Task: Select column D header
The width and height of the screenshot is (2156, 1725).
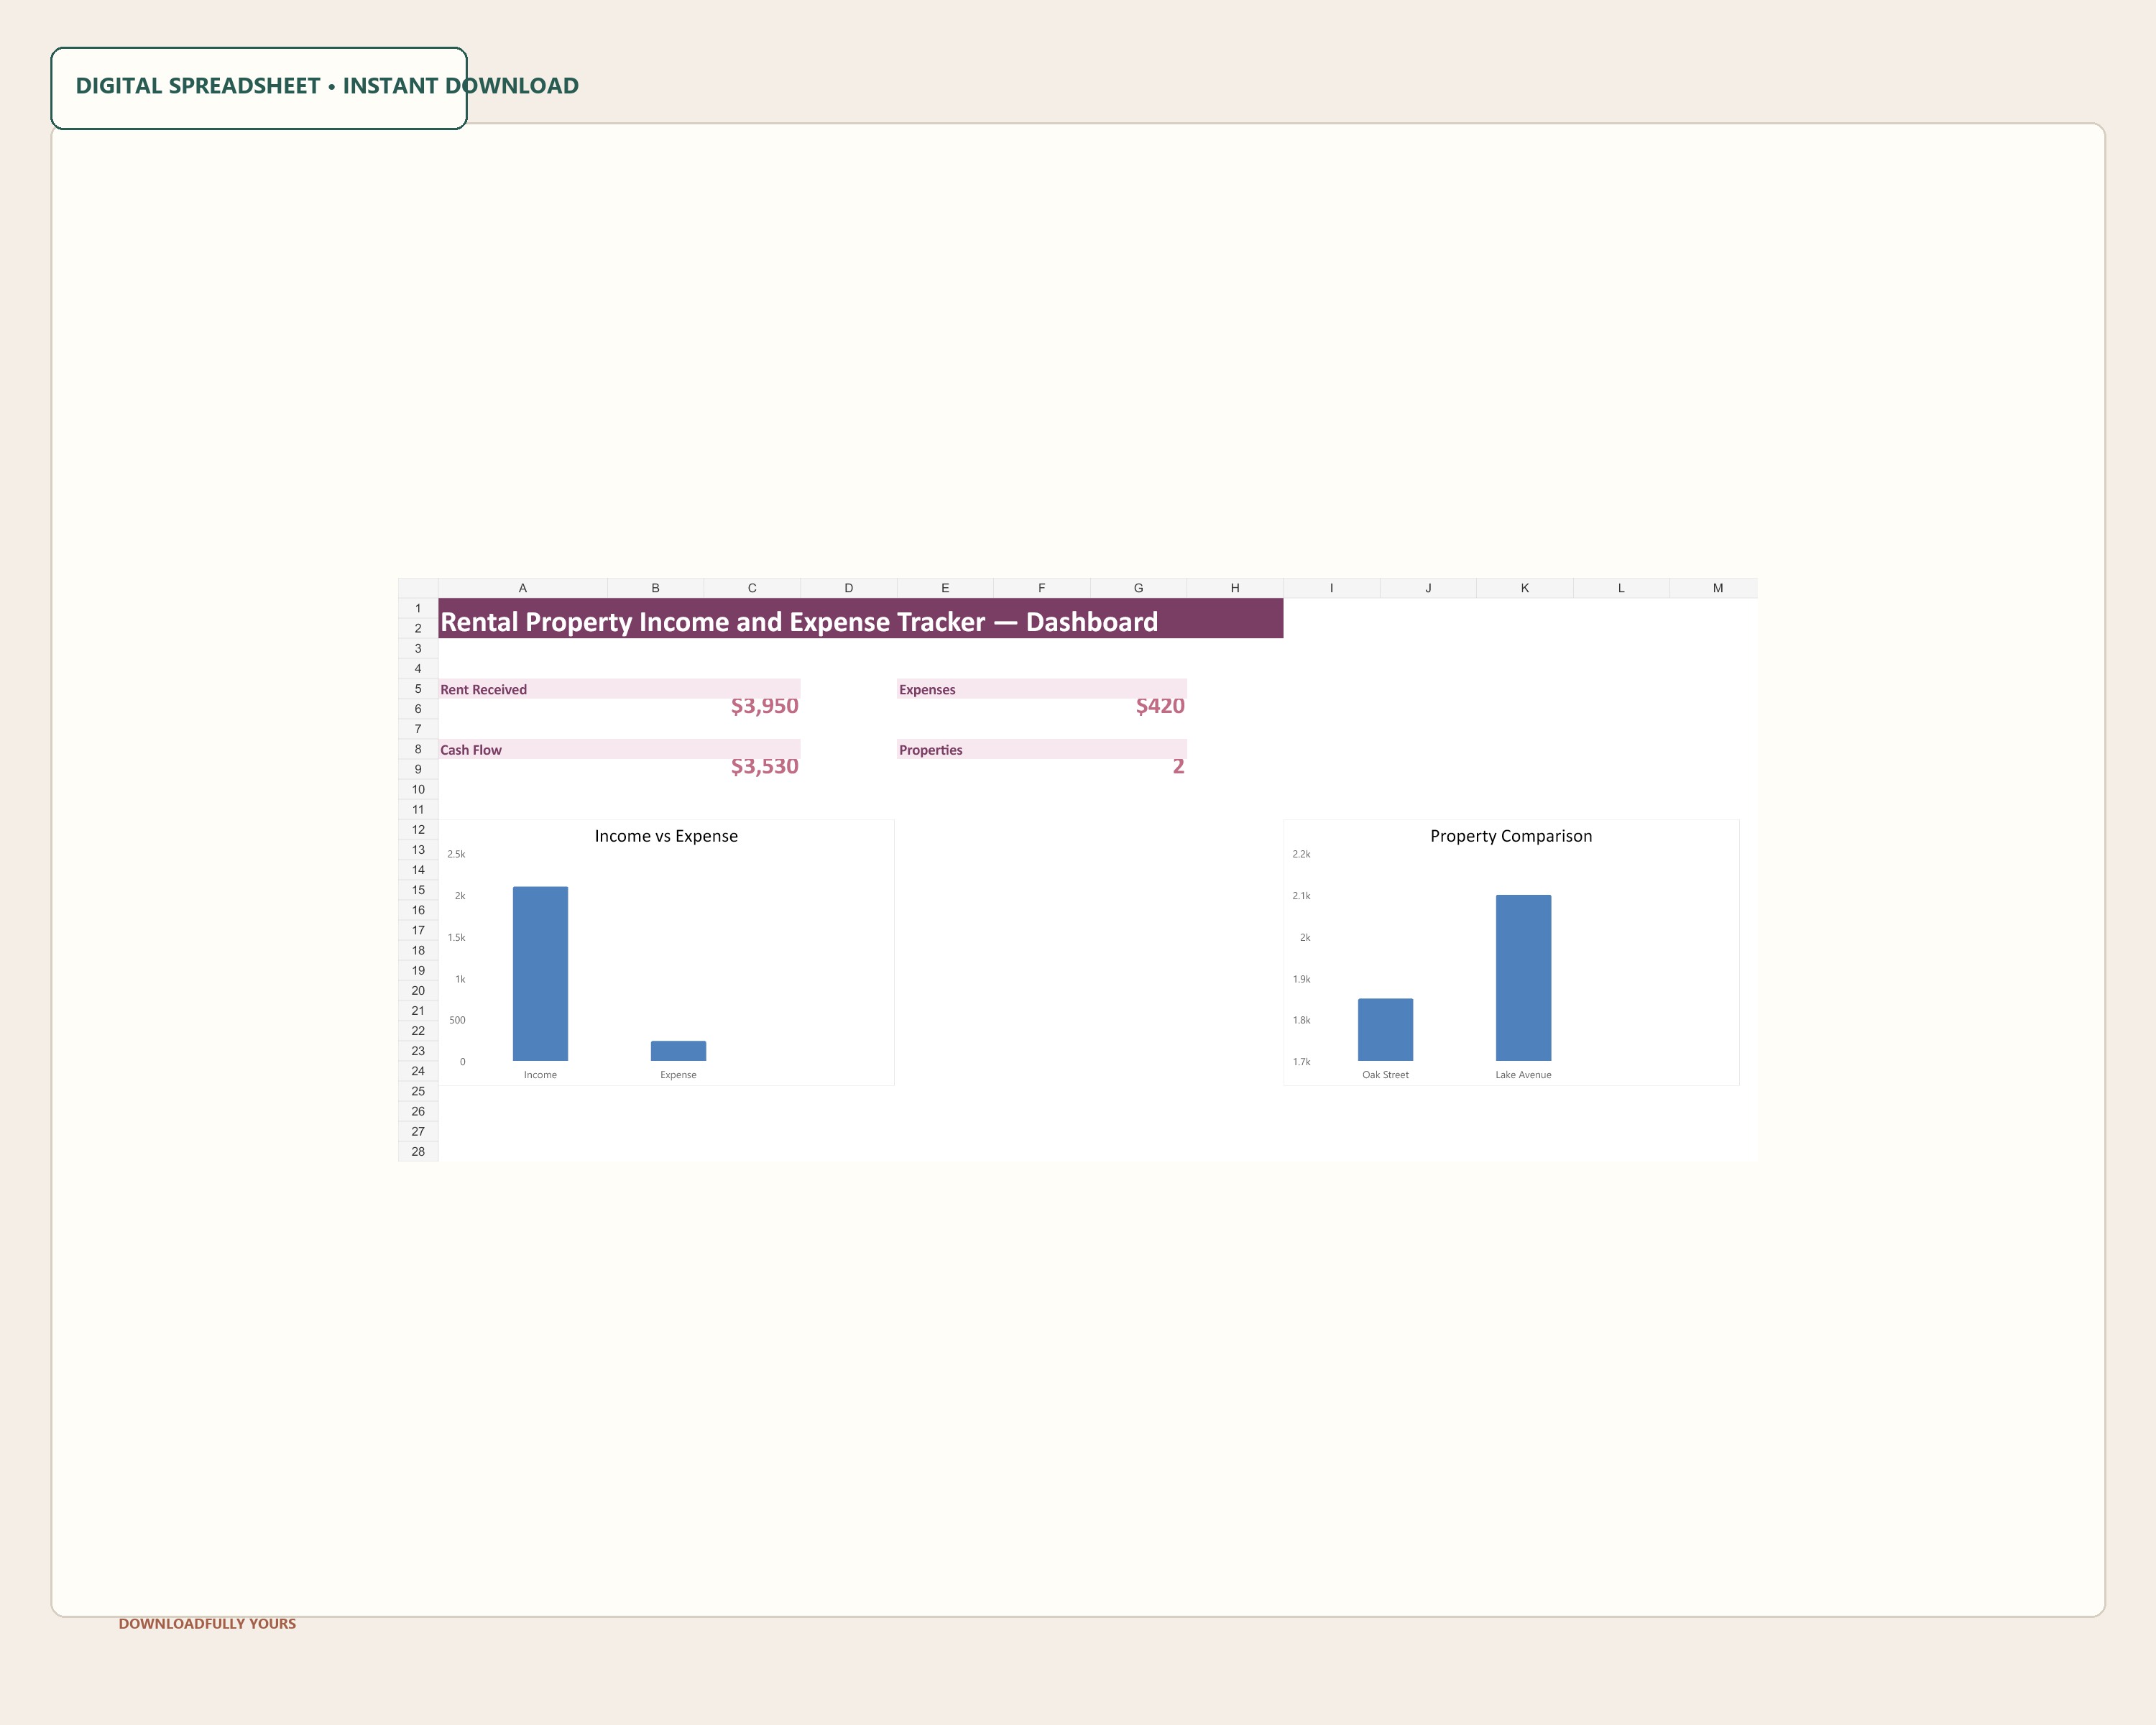Action: pos(849,588)
